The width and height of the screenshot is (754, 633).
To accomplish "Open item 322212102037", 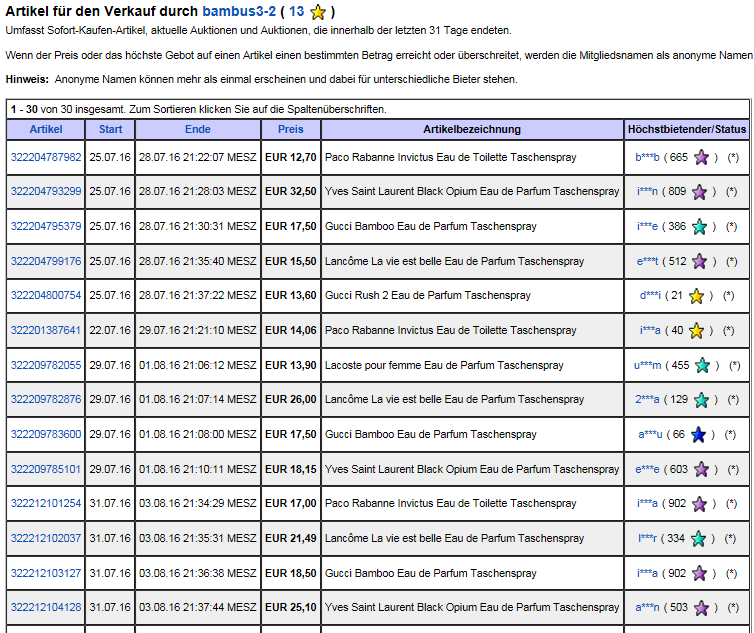I will coord(46,538).
